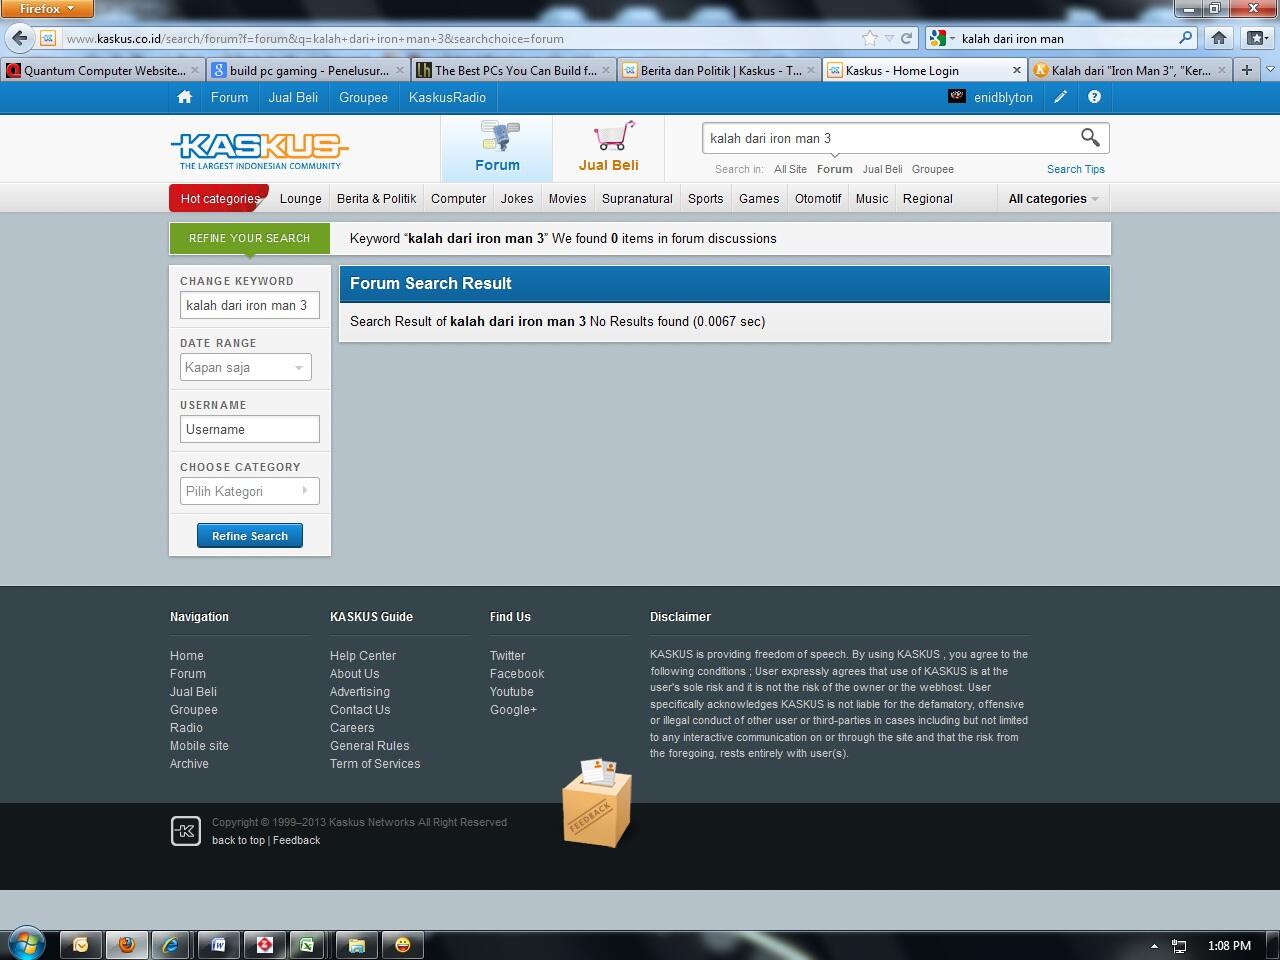Open Pilih Kategori category chooser
1280x960 pixels.
250,491
